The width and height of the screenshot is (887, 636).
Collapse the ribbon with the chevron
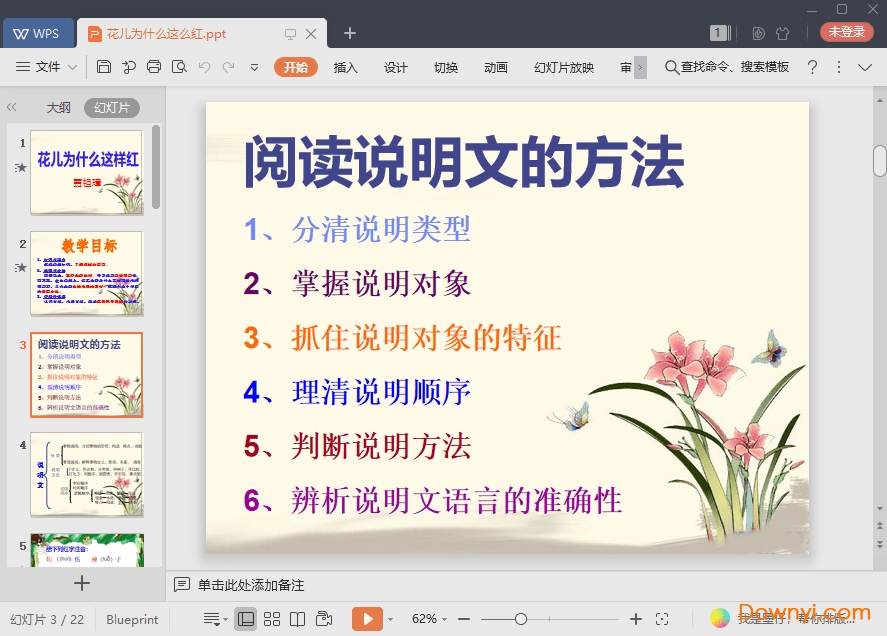(865, 67)
